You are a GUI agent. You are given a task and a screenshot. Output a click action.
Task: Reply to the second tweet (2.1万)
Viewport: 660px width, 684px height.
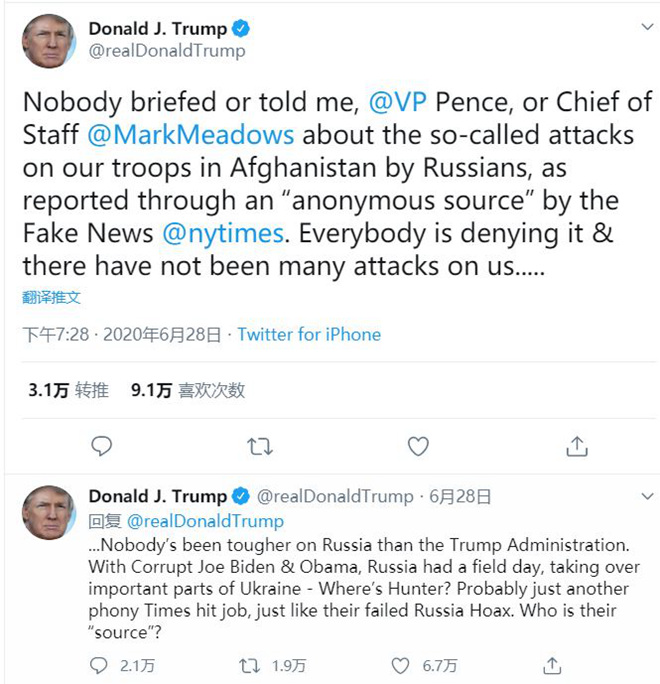click(99, 665)
